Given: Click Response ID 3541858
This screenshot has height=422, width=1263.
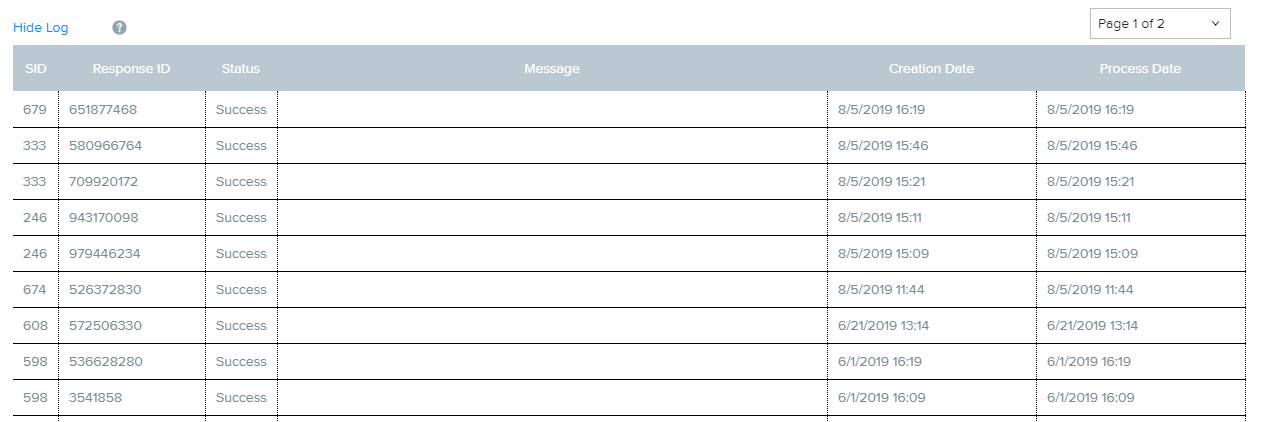Looking at the screenshot, I should [x=96, y=398].
